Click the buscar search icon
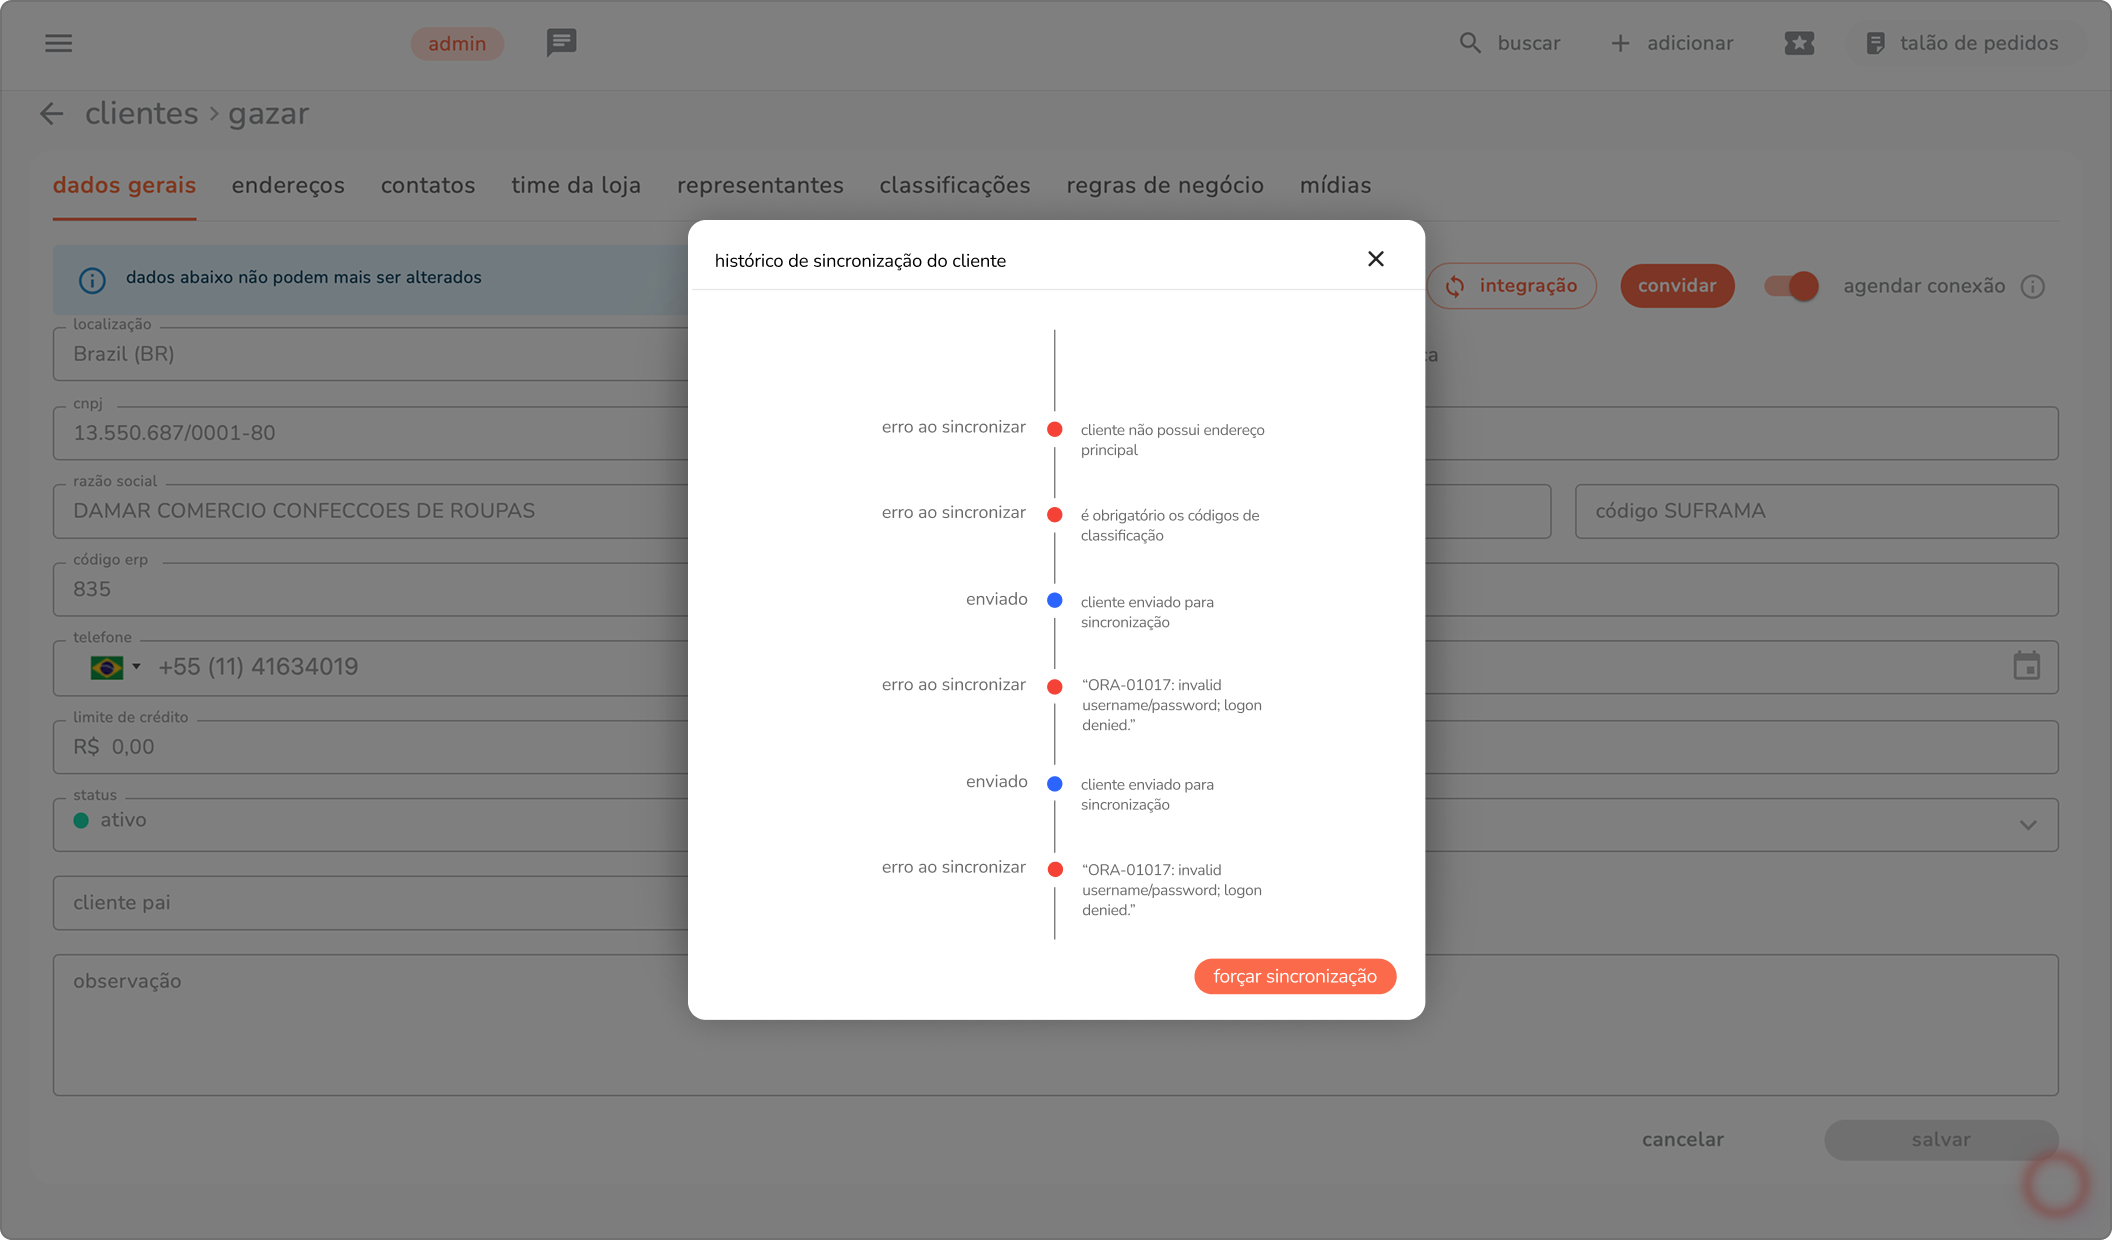Viewport: 2112px width, 1240px height. (x=1469, y=43)
